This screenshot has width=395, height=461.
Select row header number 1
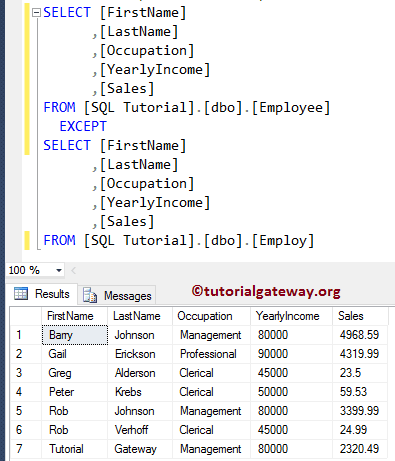[25, 335]
